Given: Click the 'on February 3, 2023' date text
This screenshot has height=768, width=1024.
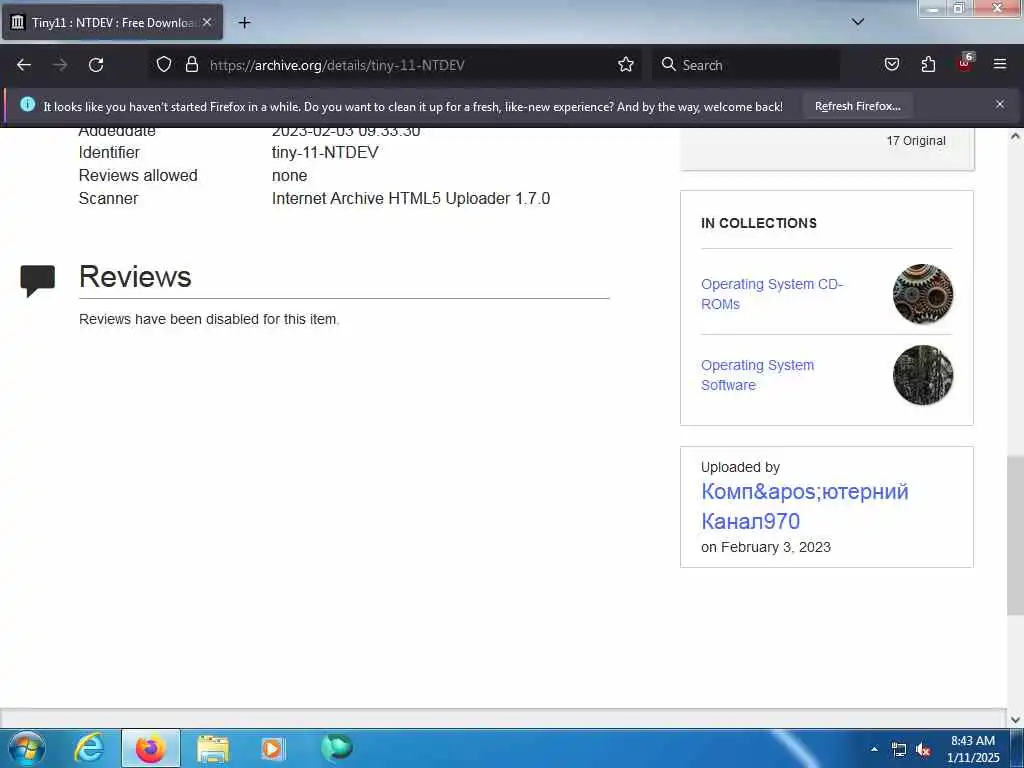Looking at the screenshot, I should click(x=766, y=547).
